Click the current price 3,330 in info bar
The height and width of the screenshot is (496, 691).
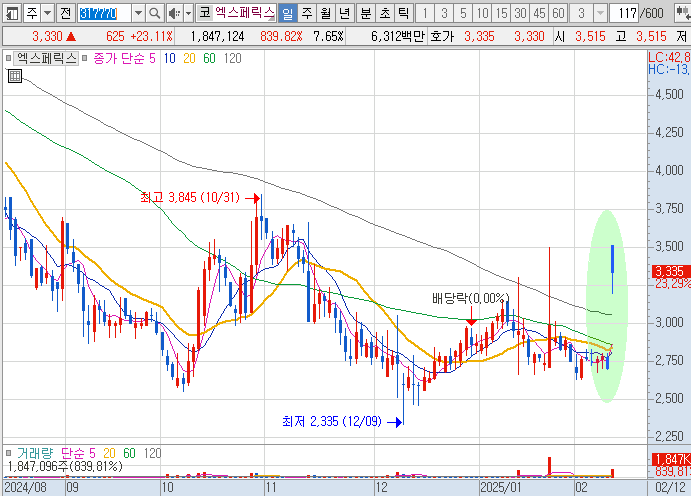tap(47, 36)
